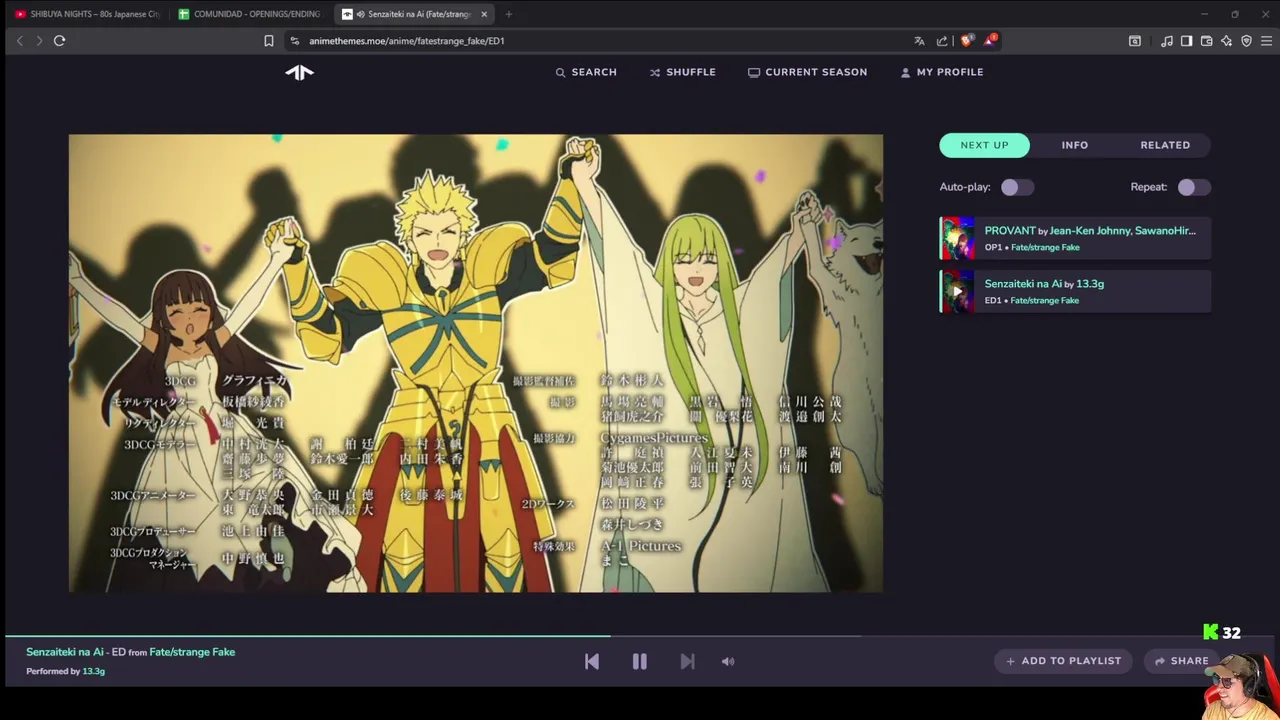The height and width of the screenshot is (720, 1280).
Task: Reload the current page
Action: [x=59, y=41]
